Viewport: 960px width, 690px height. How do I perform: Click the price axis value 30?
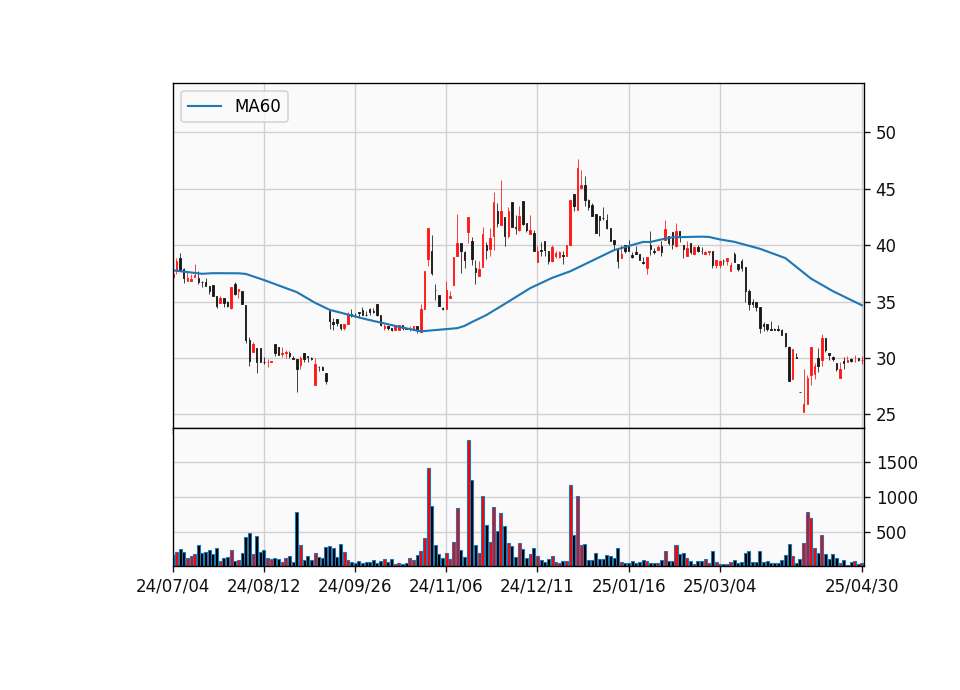click(x=886, y=359)
